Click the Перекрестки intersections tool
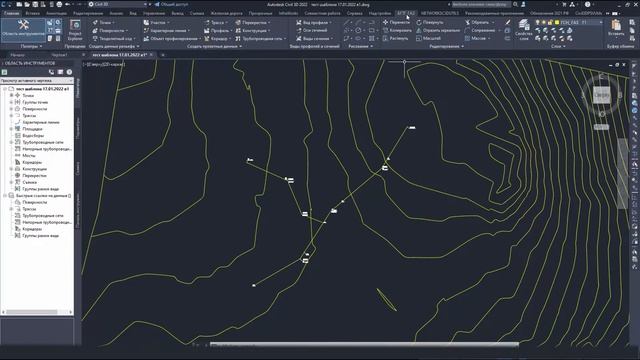 tap(253, 22)
